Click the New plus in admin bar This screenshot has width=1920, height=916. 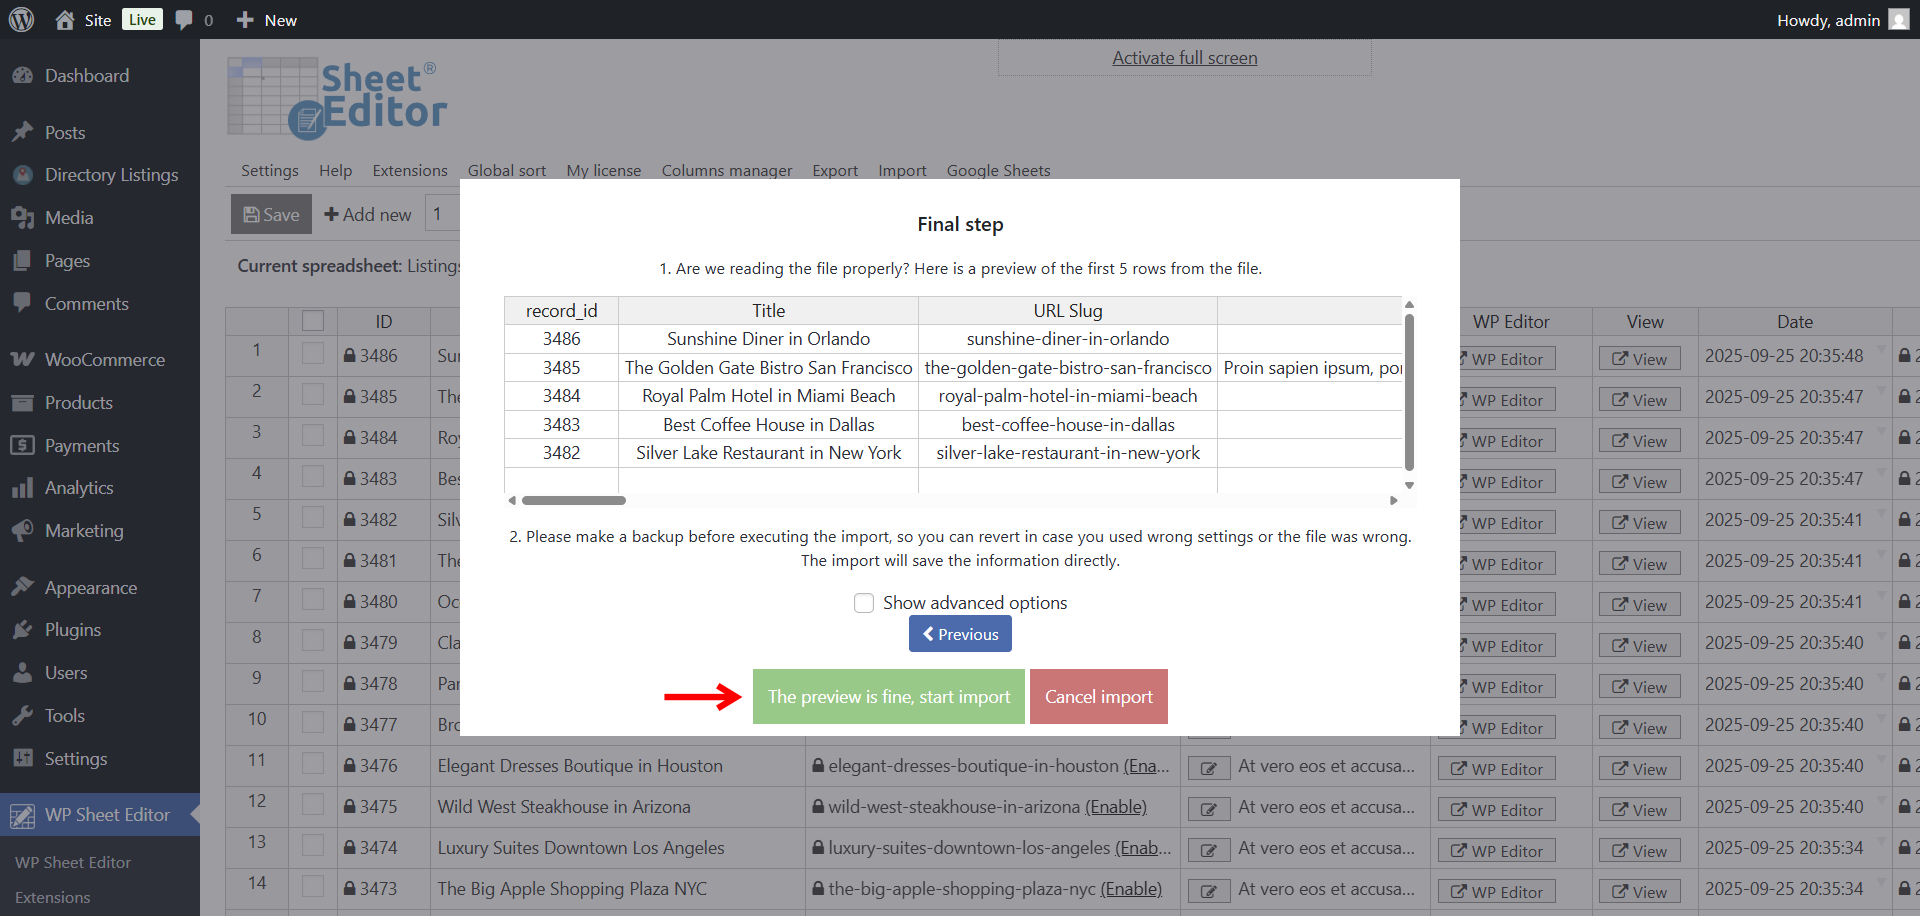coord(245,20)
